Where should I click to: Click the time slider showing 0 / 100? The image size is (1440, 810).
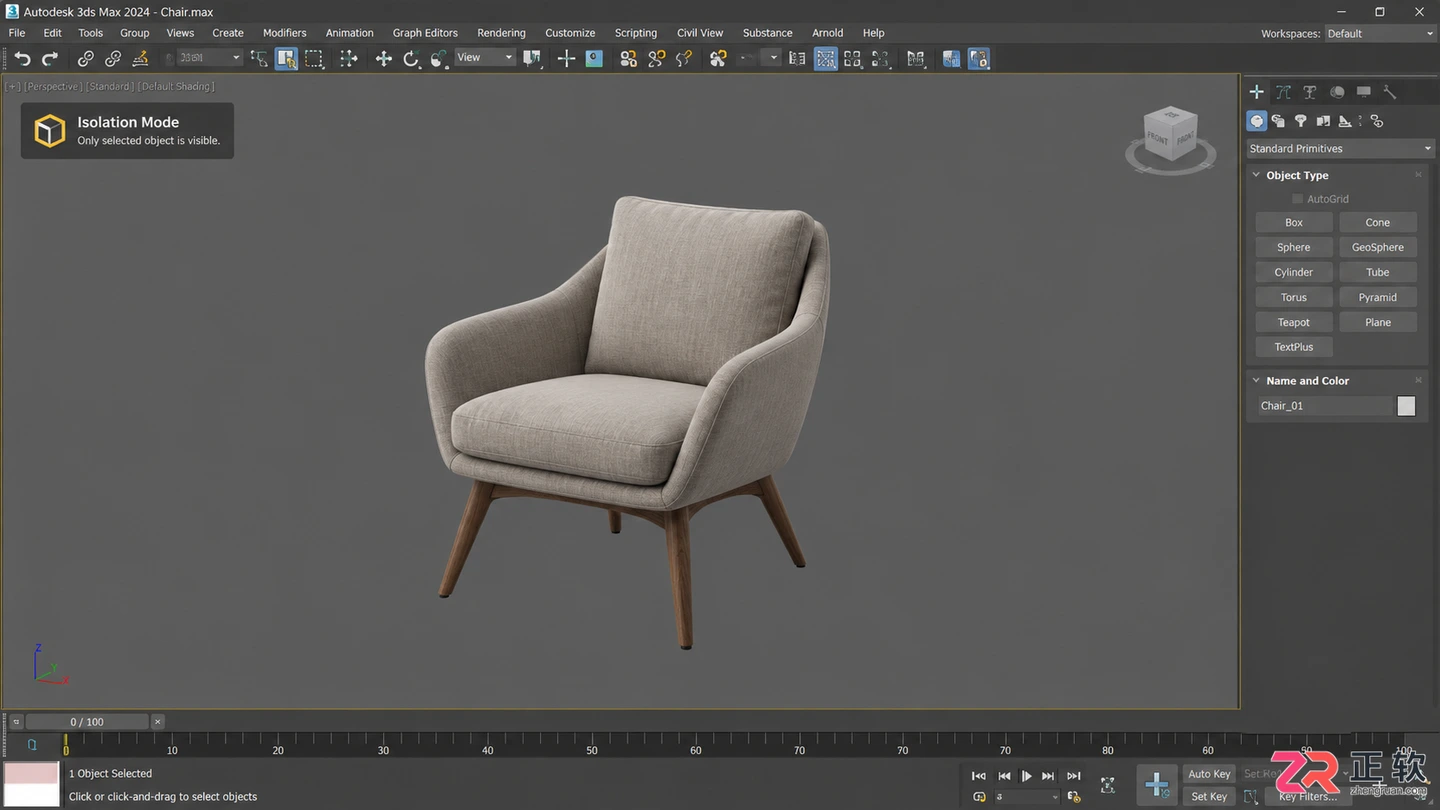pos(87,722)
